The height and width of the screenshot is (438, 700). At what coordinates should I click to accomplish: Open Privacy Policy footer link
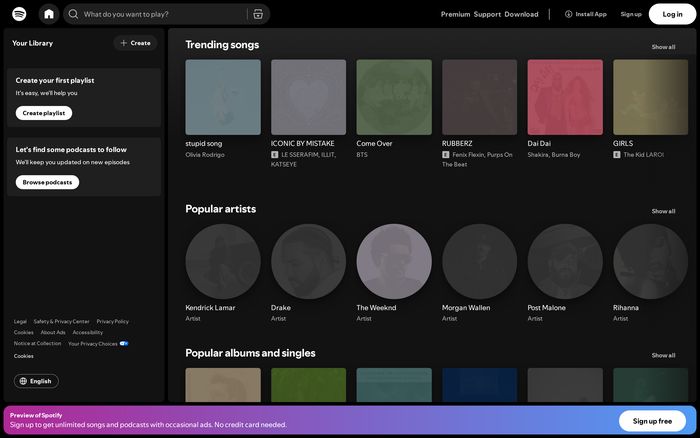click(x=112, y=321)
